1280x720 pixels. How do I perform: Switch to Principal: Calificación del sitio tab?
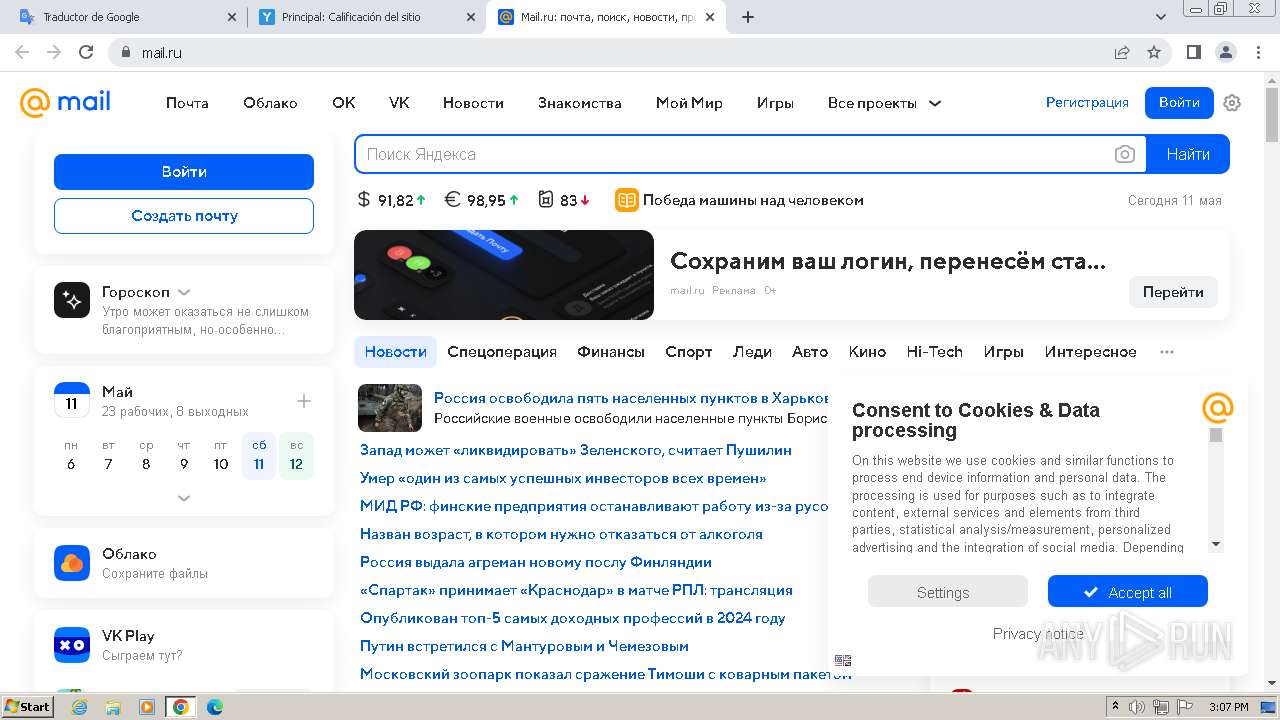click(x=366, y=17)
